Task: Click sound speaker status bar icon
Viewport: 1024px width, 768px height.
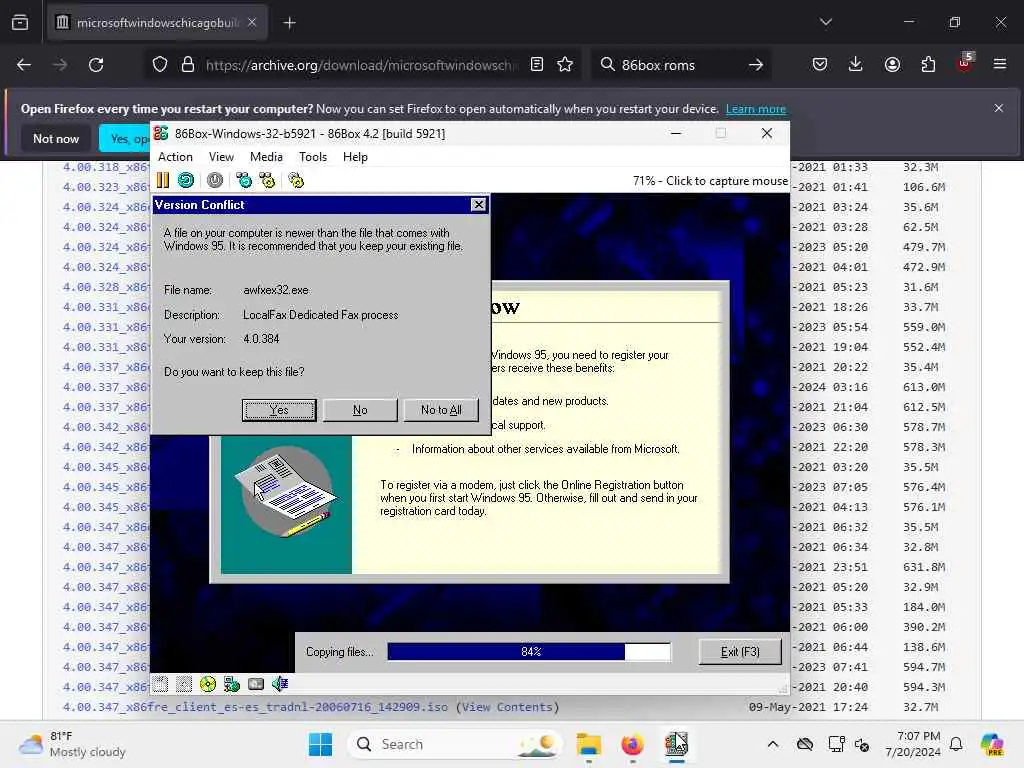Action: tap(280, 684)
